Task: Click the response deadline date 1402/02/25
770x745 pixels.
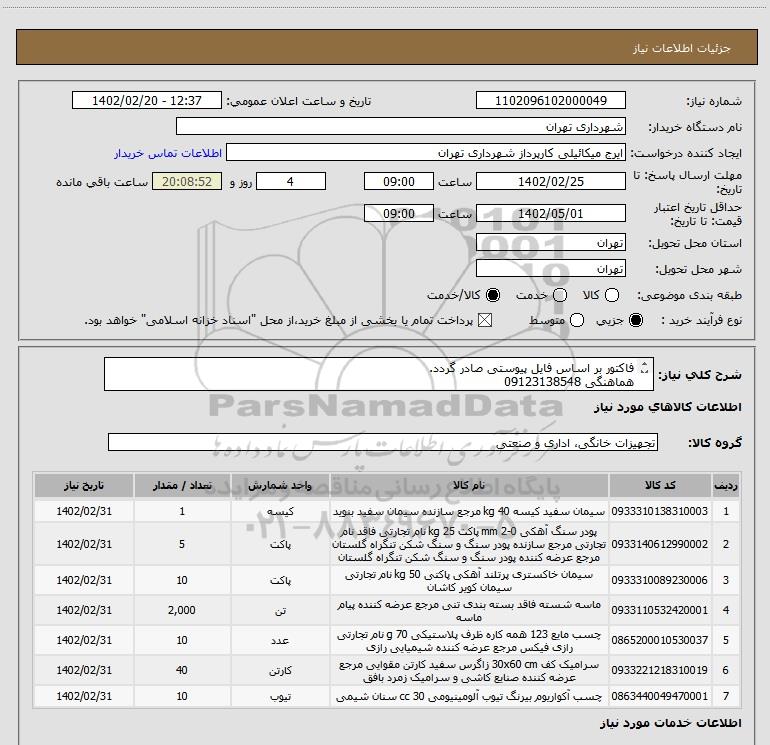Action: tap(550, 181)
